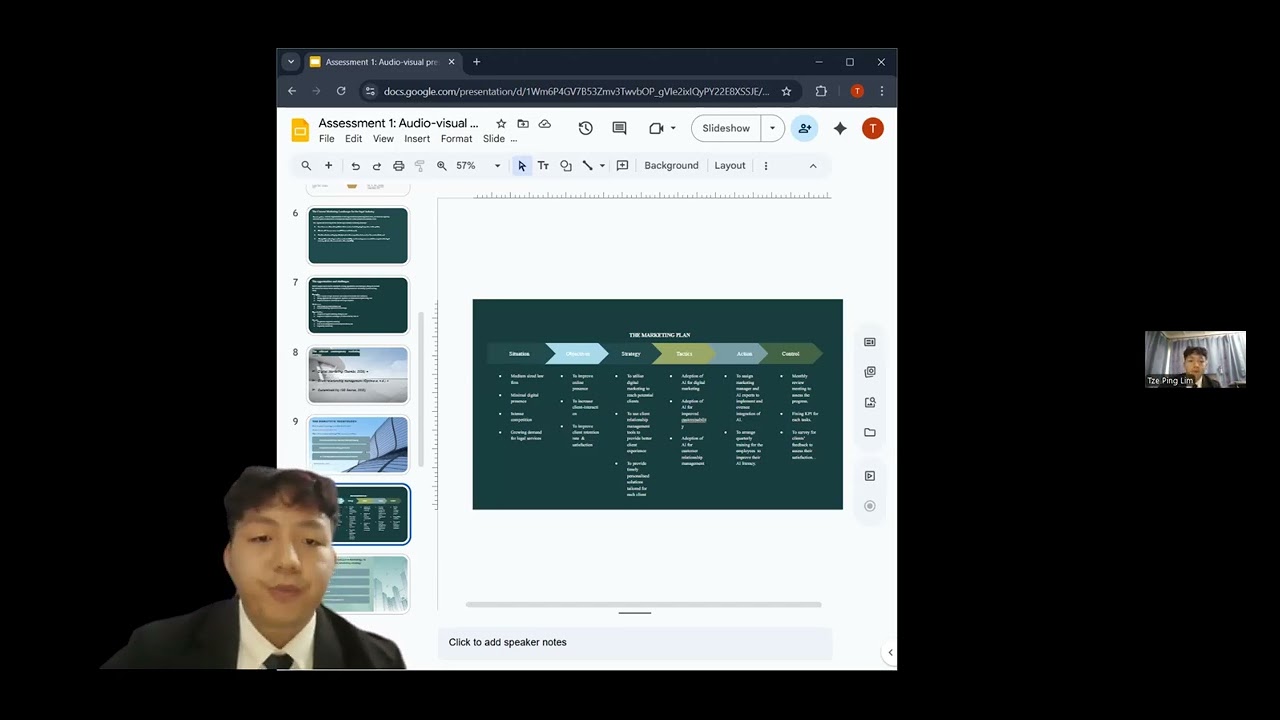Screen dimensions: 1280x720
Task: Choose the Select cursor tool
Action: [521, 166]
